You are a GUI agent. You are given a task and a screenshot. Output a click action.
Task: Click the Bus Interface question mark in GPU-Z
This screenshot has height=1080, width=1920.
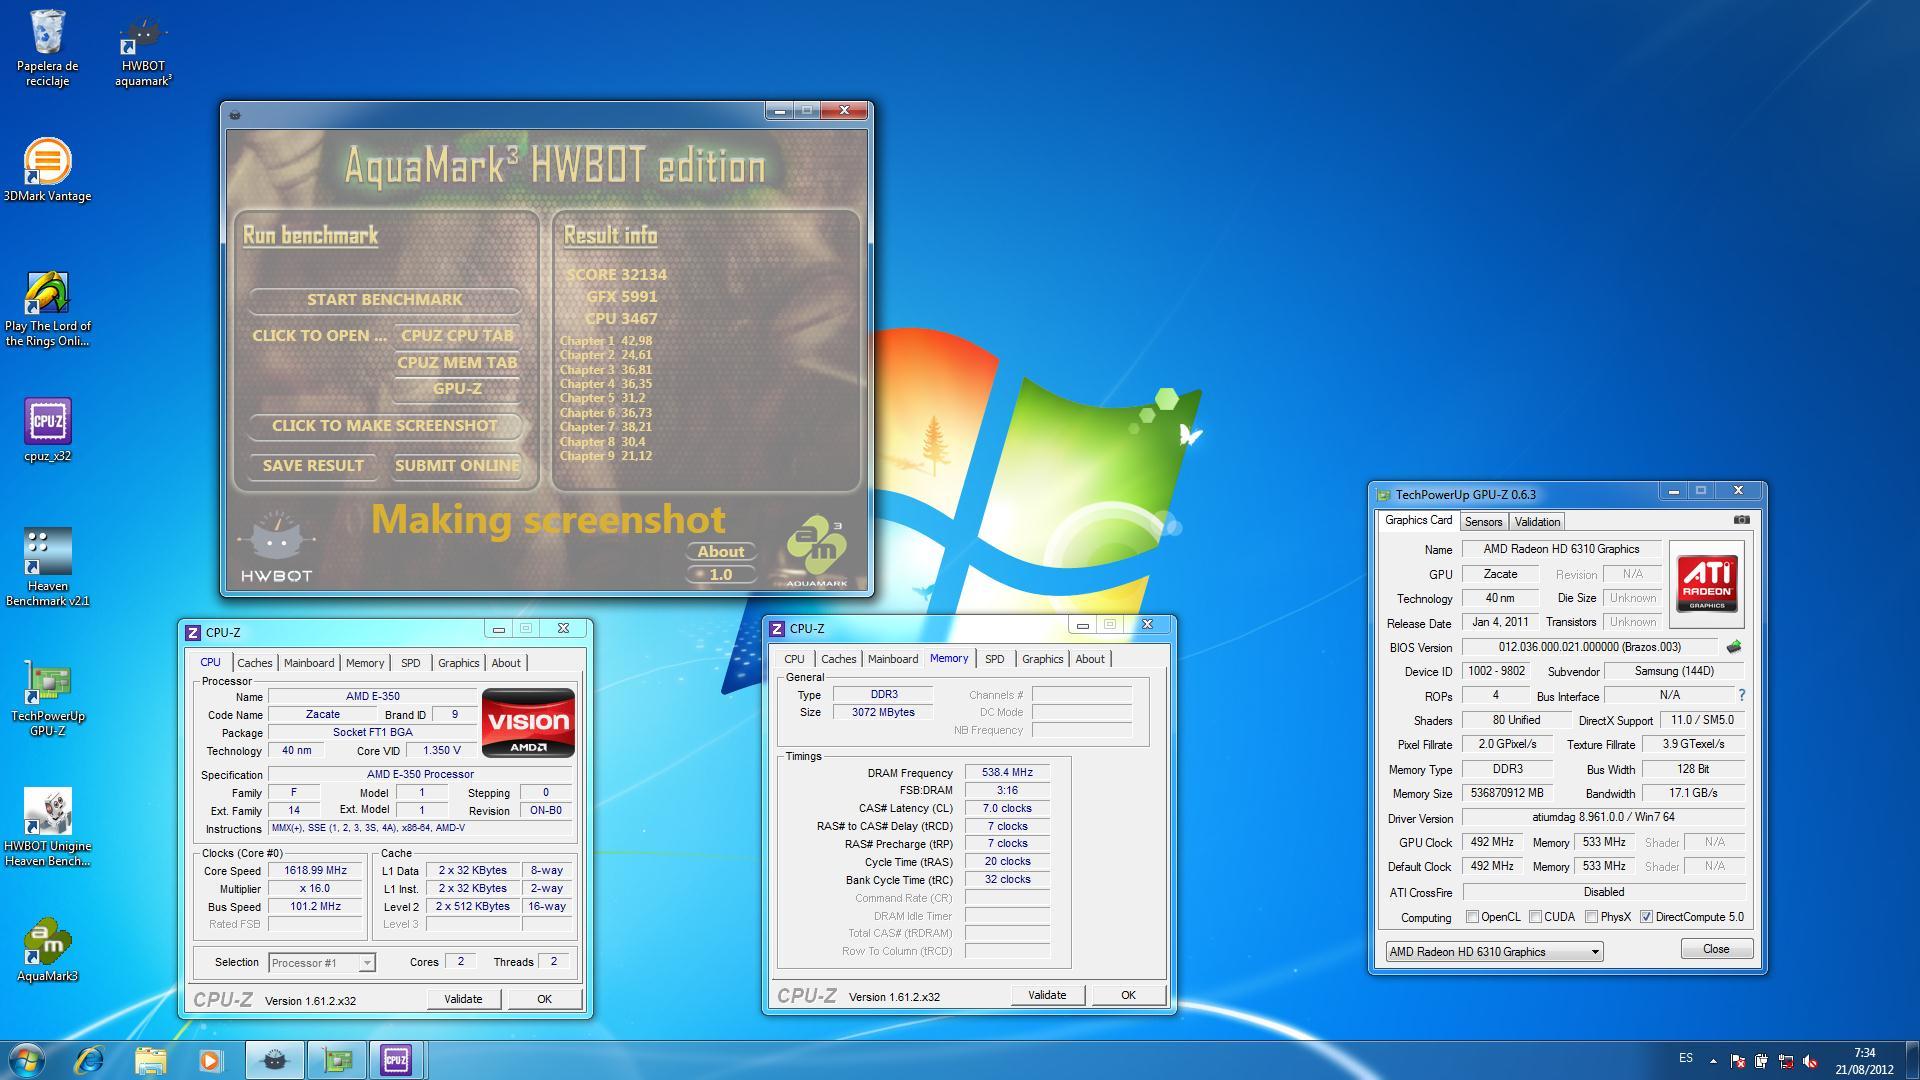point(1741,695)
